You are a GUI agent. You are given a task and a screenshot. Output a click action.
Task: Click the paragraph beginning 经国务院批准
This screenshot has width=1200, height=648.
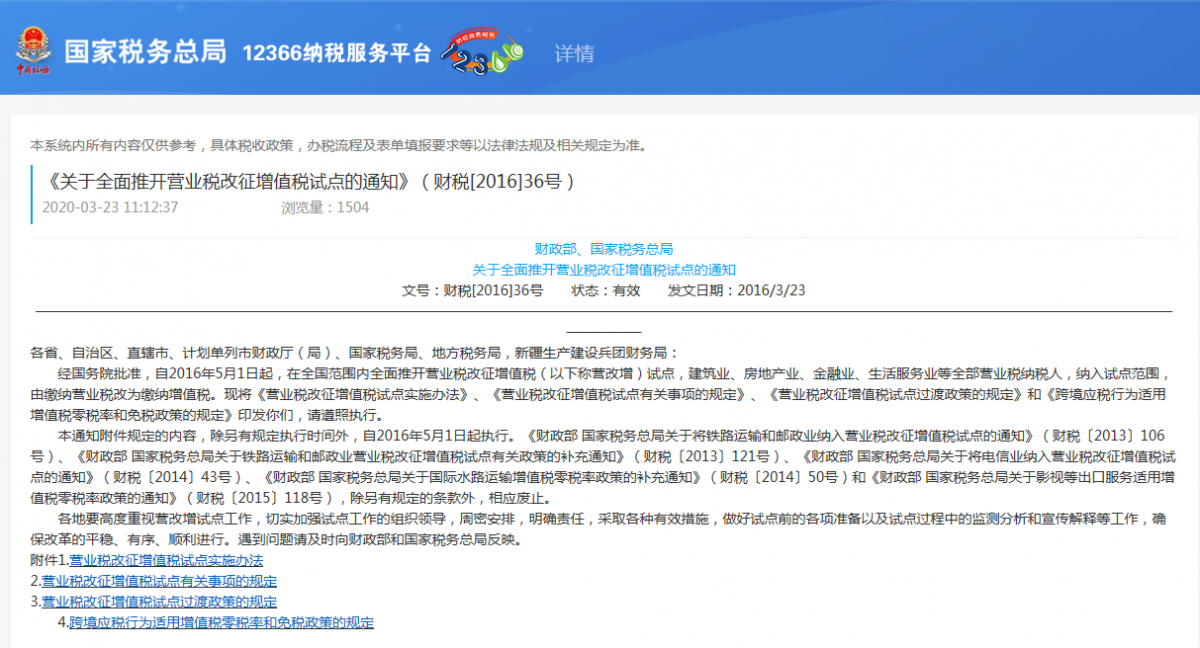(600, 373)
